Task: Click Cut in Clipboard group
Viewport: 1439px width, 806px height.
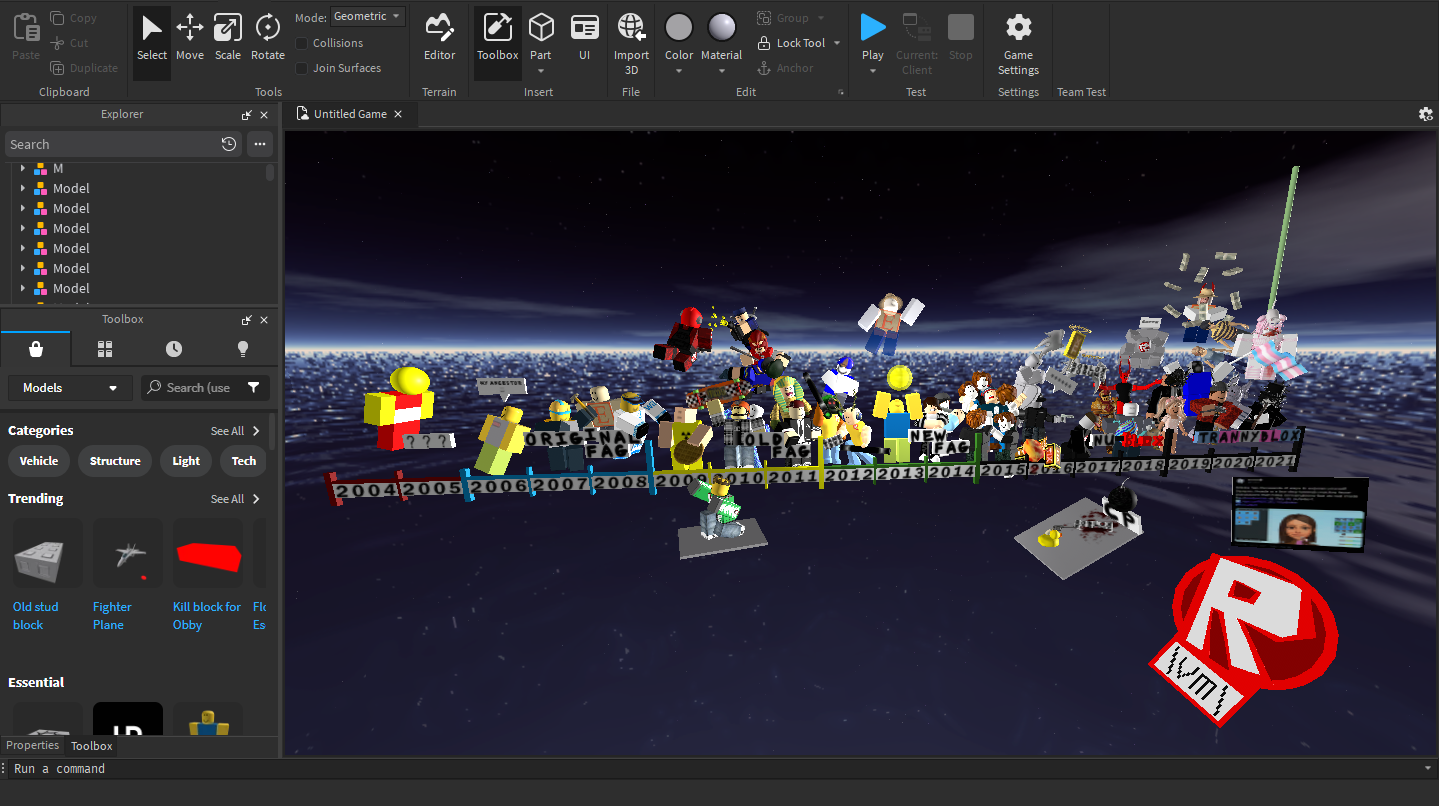Action: (x=70, y=43)
